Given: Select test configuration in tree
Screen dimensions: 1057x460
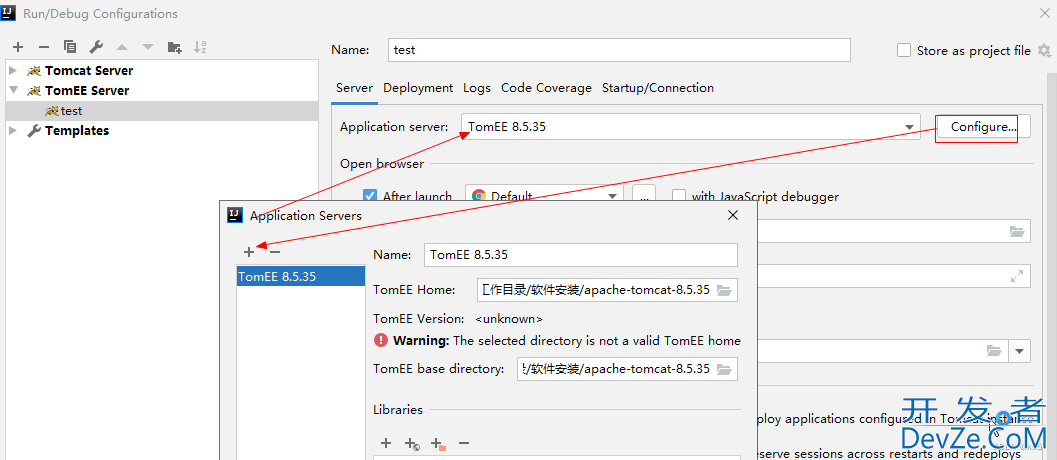Looking at the screenshot, I should (x=162, y=111).
